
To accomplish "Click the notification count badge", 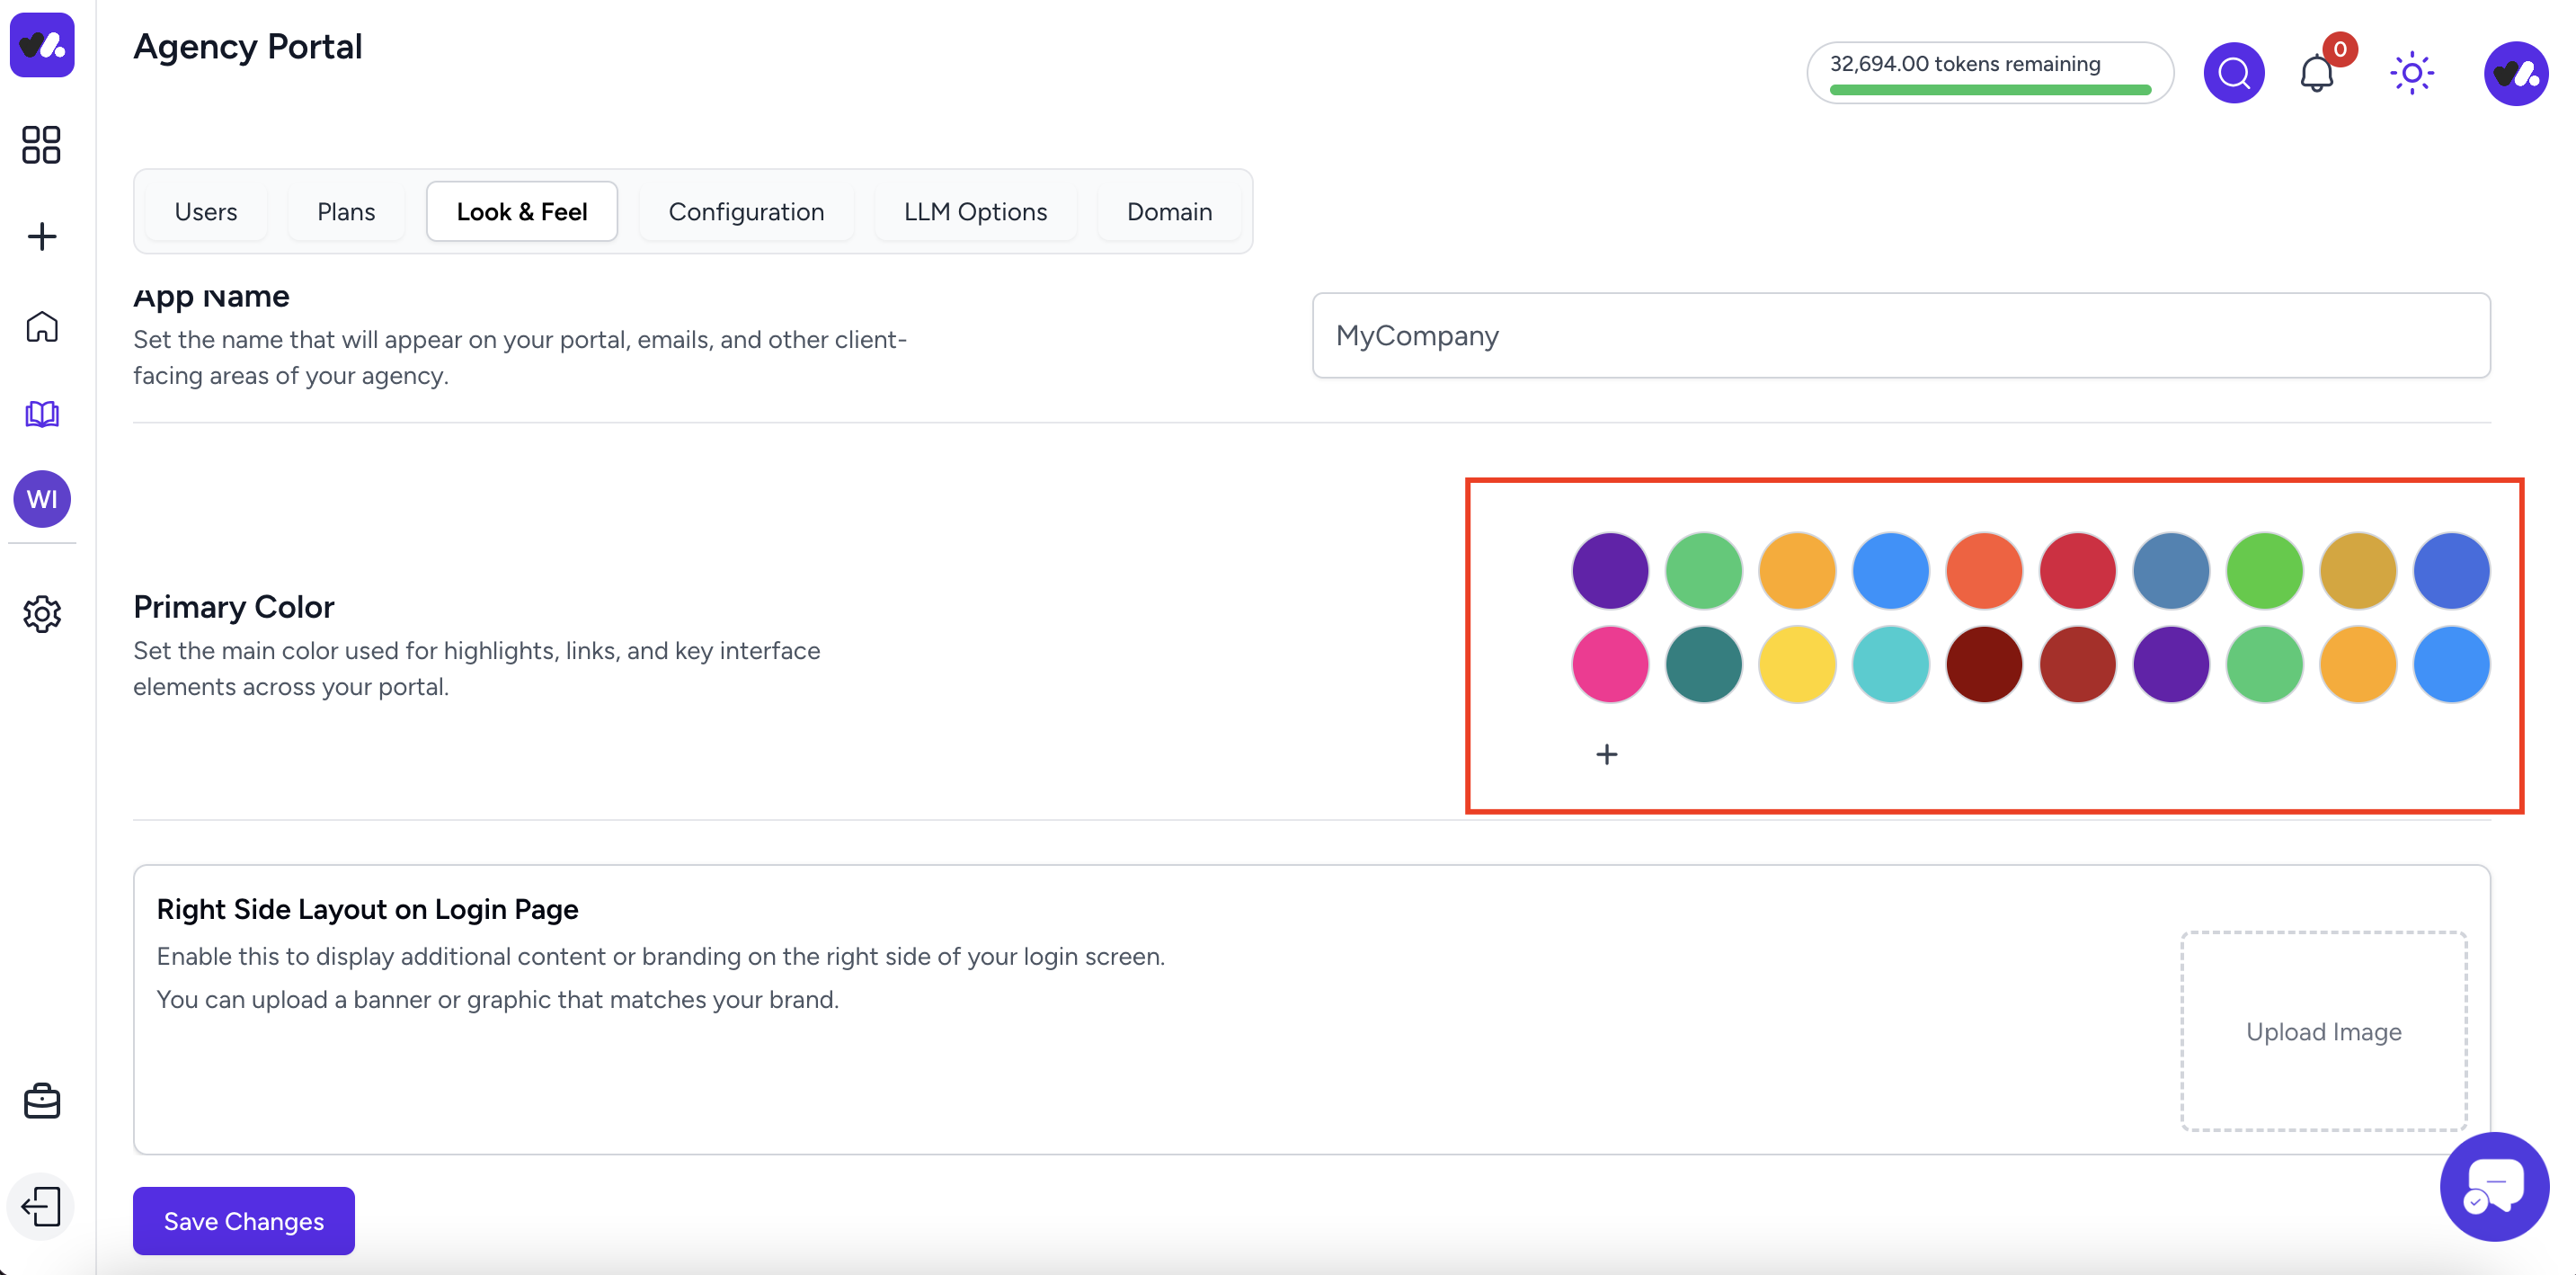I will point(2340,49).
